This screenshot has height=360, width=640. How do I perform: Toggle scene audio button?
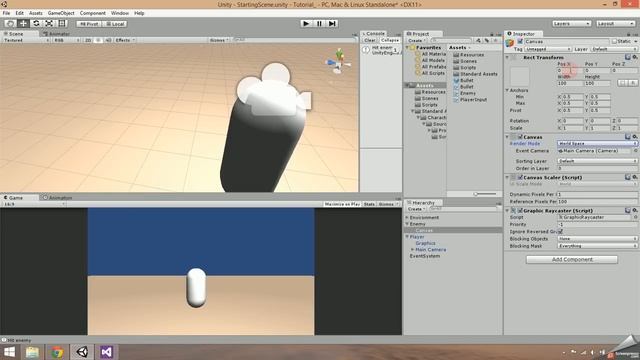[x=108, y=40]
